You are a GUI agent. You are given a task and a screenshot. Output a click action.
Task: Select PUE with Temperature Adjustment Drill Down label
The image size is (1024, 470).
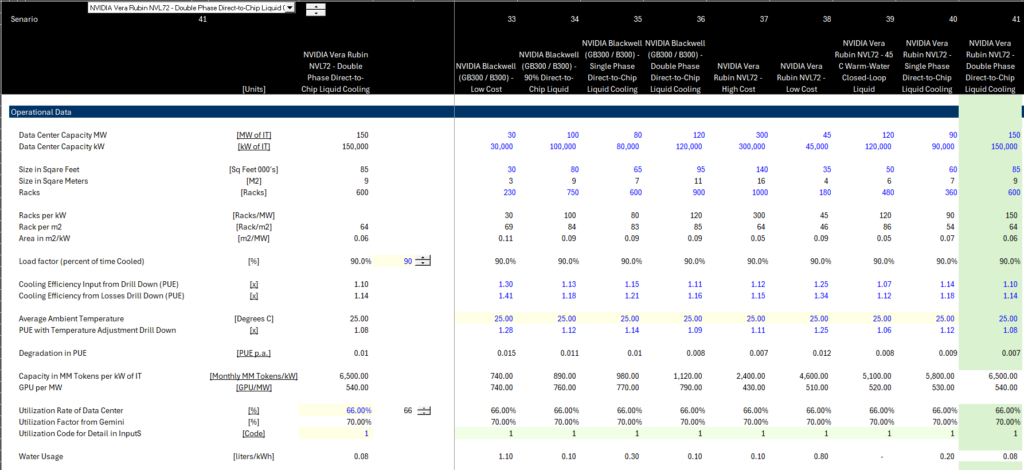tap(97, 330)
